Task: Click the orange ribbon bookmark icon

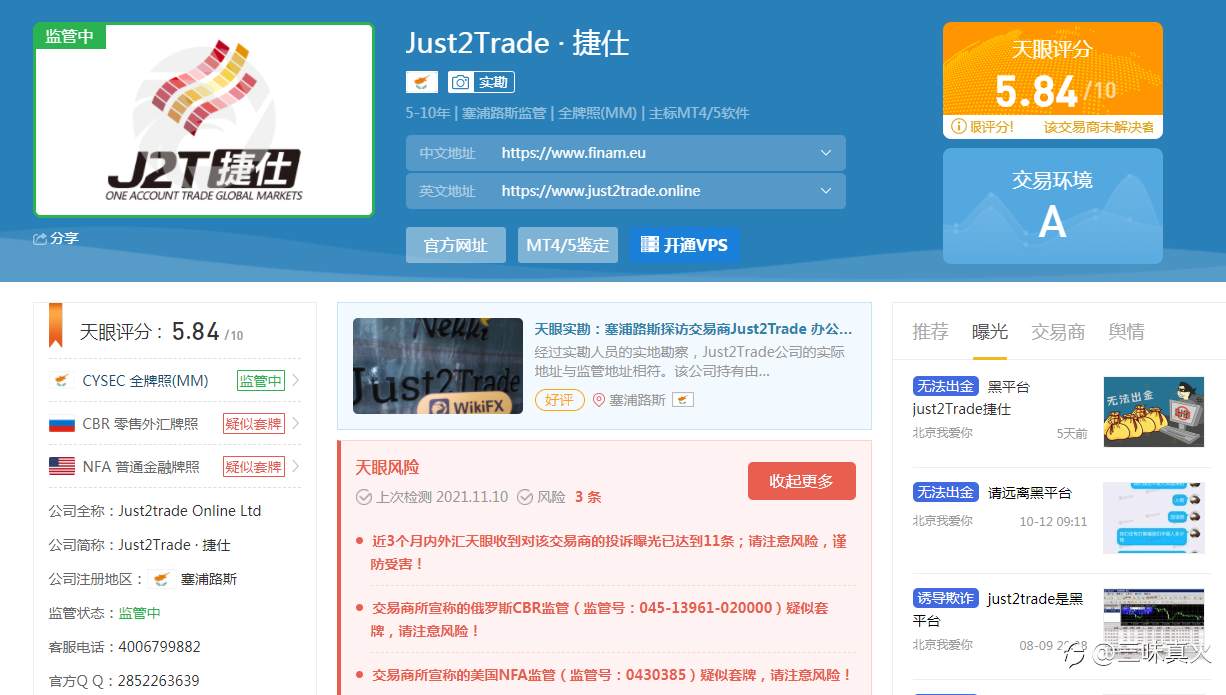Action: coord(56,325)
